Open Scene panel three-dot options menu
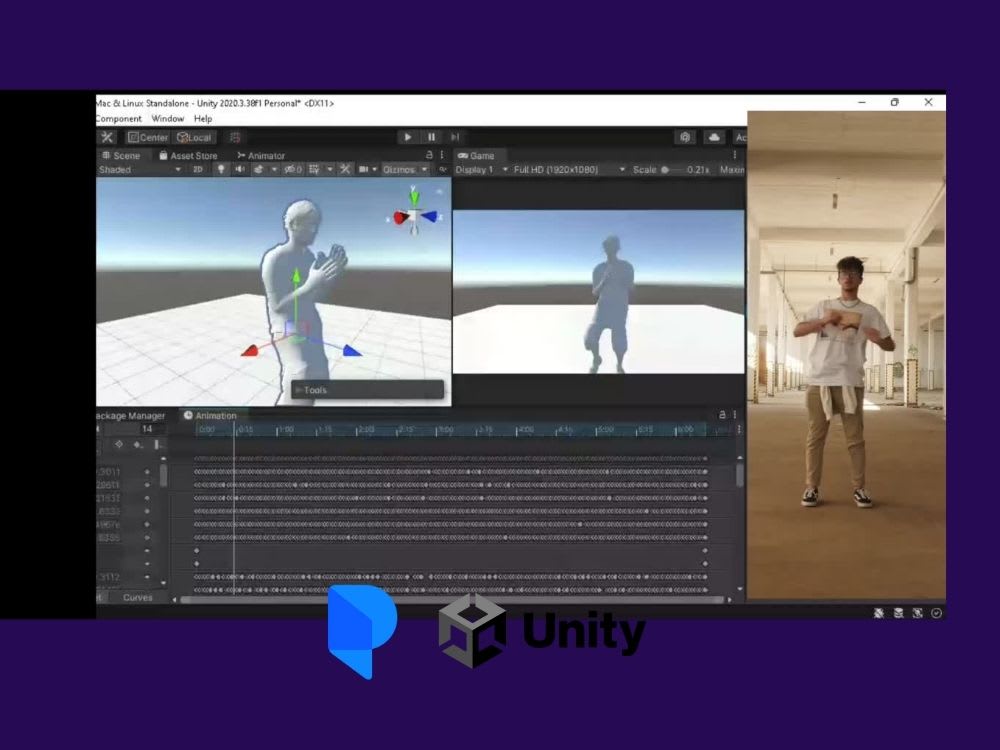 (442, 155)
